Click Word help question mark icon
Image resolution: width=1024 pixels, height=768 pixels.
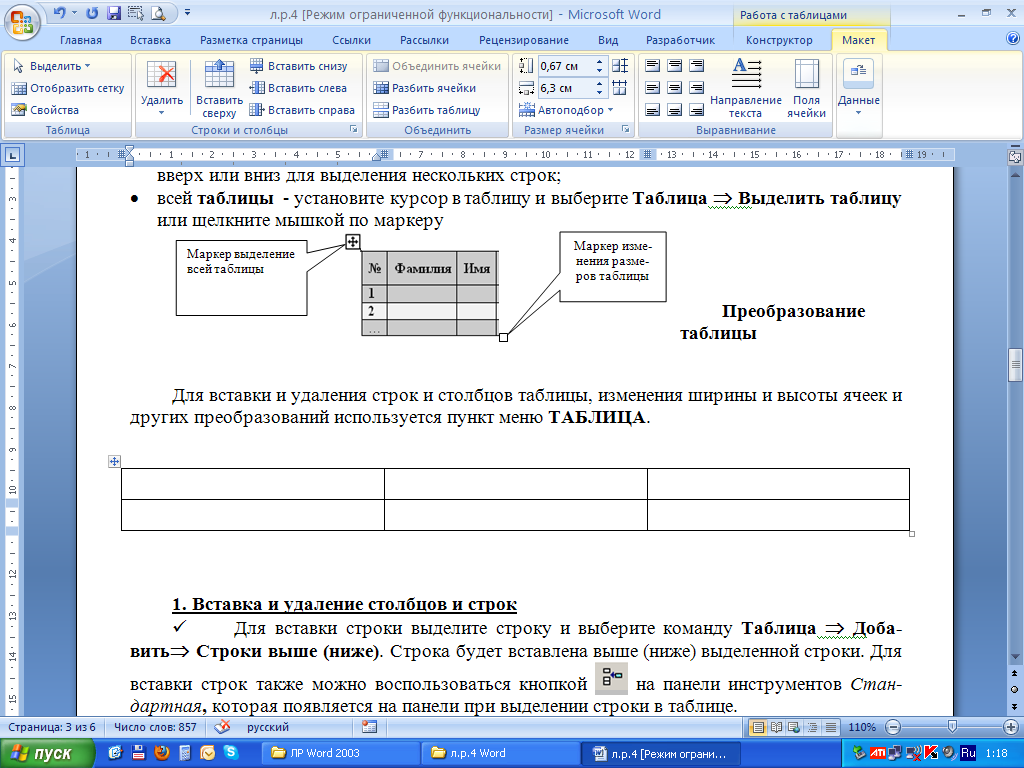click(x=1012, y=39)
